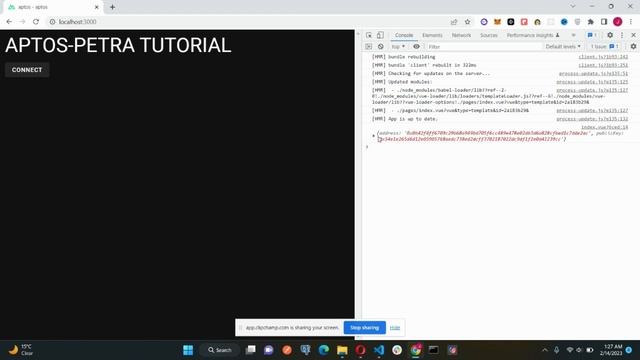This screenshot has width=640, height=360.
Task: Open the Default levels dropdown
Action: click(563, 47)
